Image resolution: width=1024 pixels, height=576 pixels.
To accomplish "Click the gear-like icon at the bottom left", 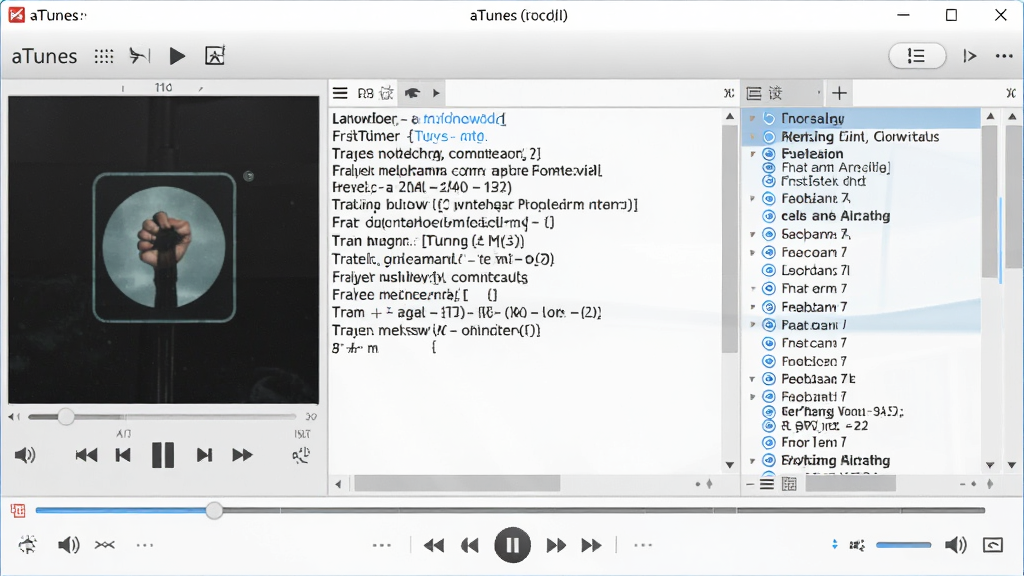I will [x=27, y=545].
